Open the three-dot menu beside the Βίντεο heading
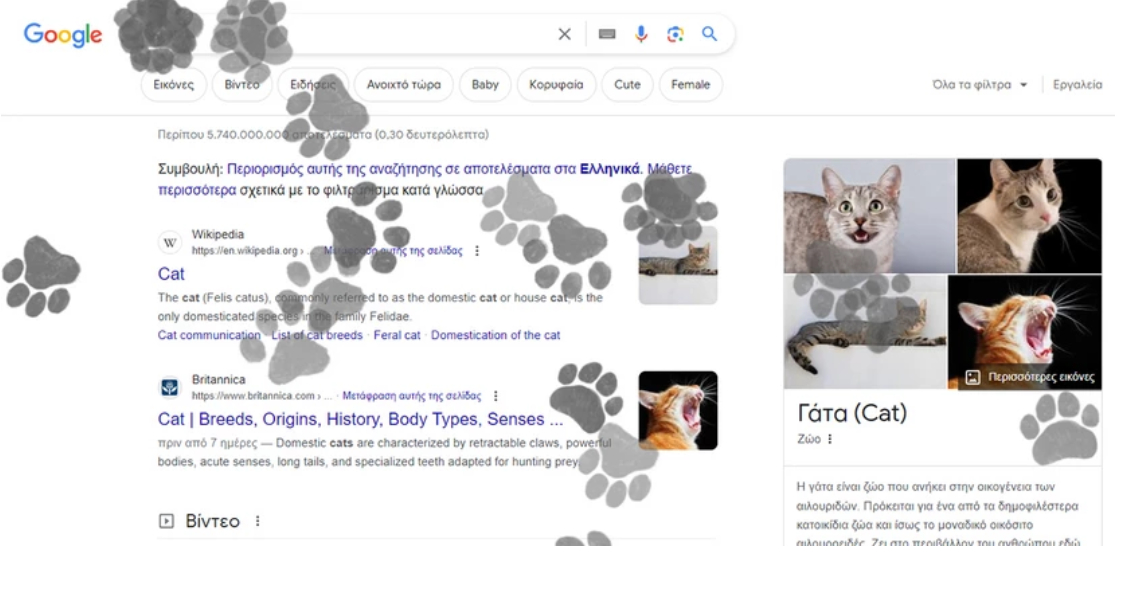The image size is (1134, 590). pyautogui.click(x=257, y=521)
